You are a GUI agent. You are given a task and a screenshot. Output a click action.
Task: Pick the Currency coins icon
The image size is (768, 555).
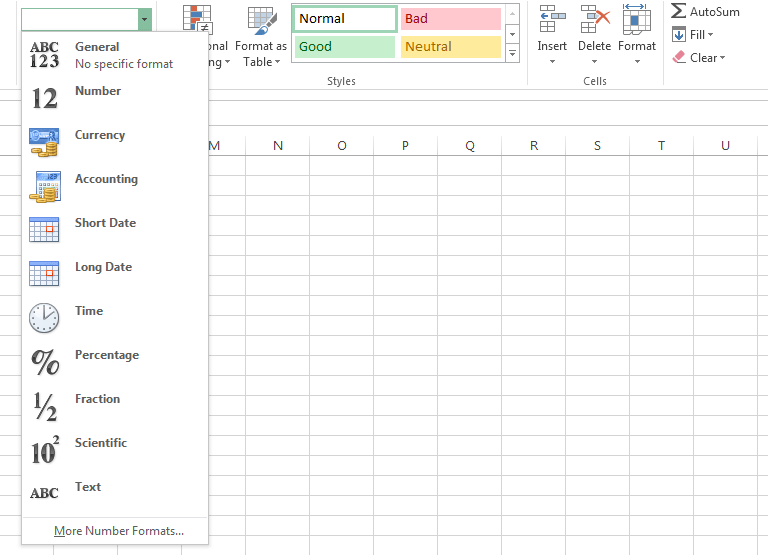point(44,143)
